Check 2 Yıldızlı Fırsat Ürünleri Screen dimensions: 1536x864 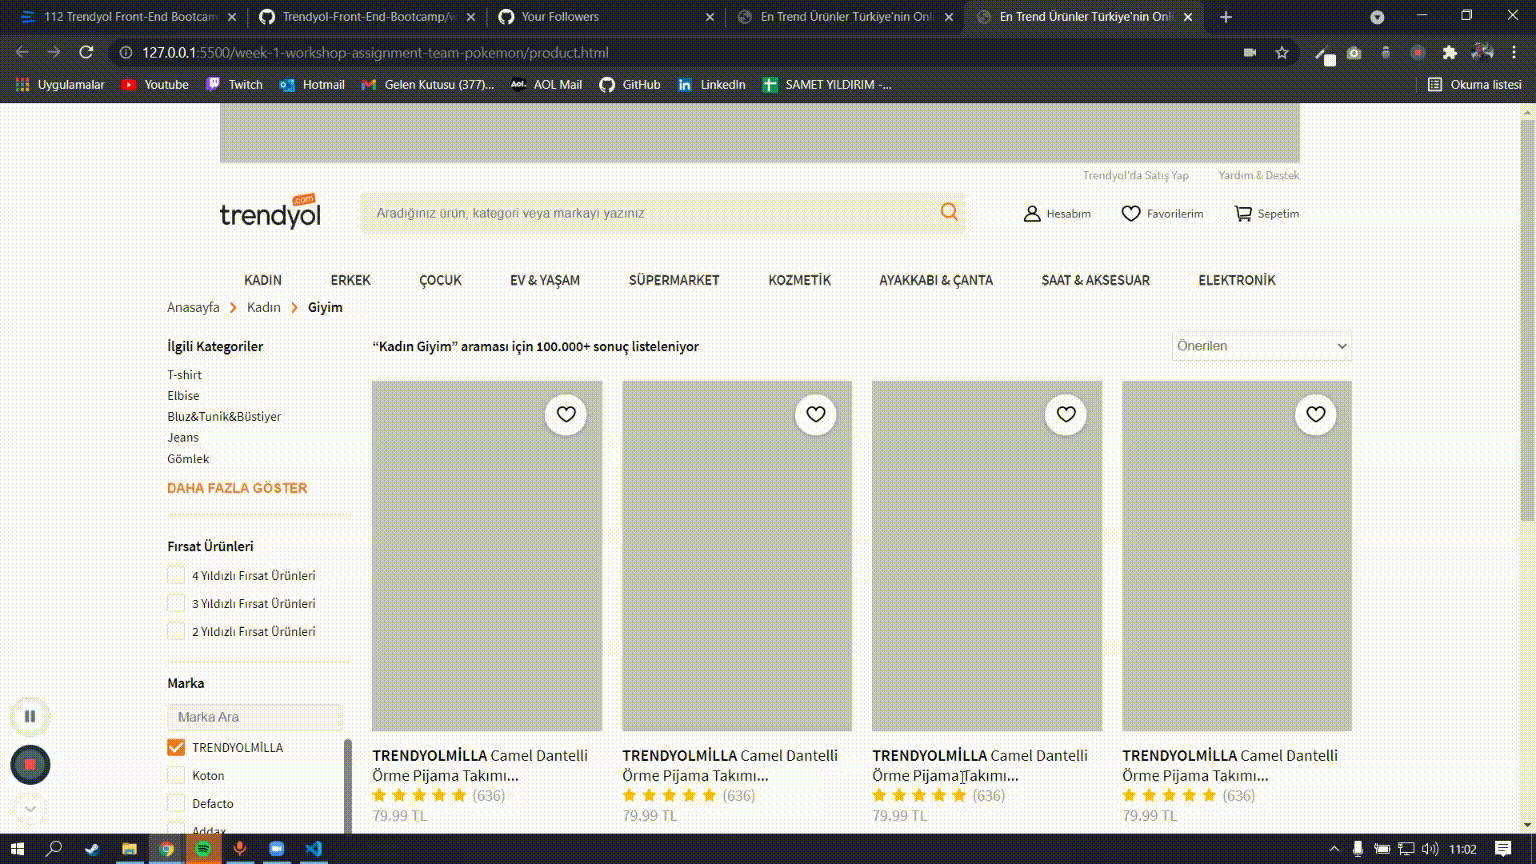pyautogui.click(x=176, y=630)
